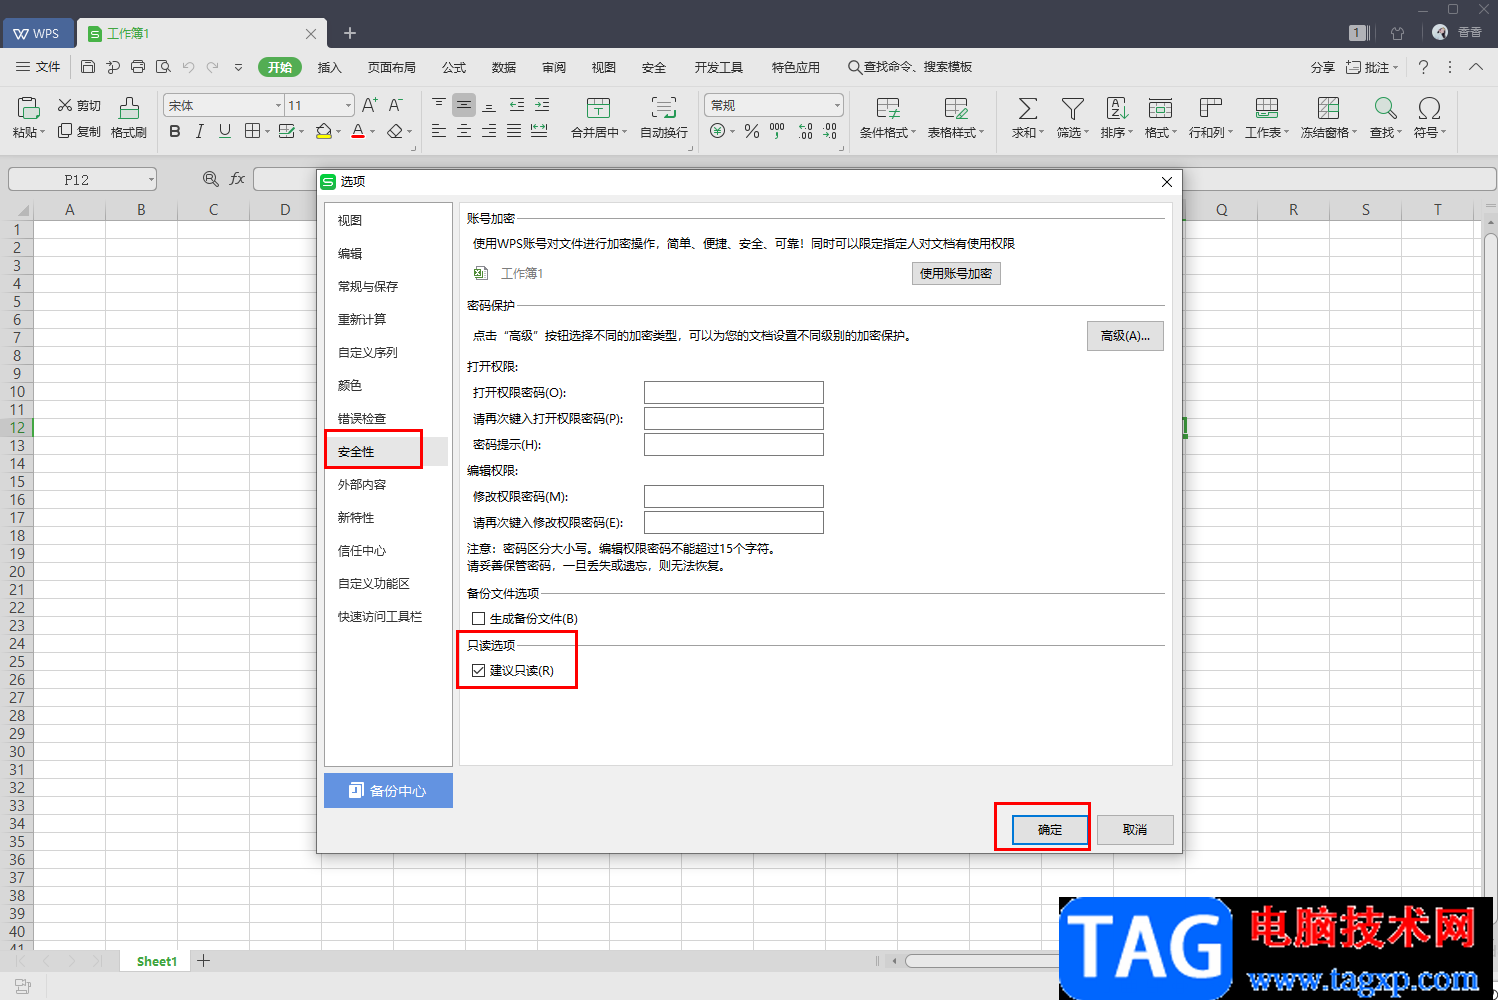Collapse the ribbon with the chevron
This screenshot has width=1498, height=1000.
(1476, 67)
